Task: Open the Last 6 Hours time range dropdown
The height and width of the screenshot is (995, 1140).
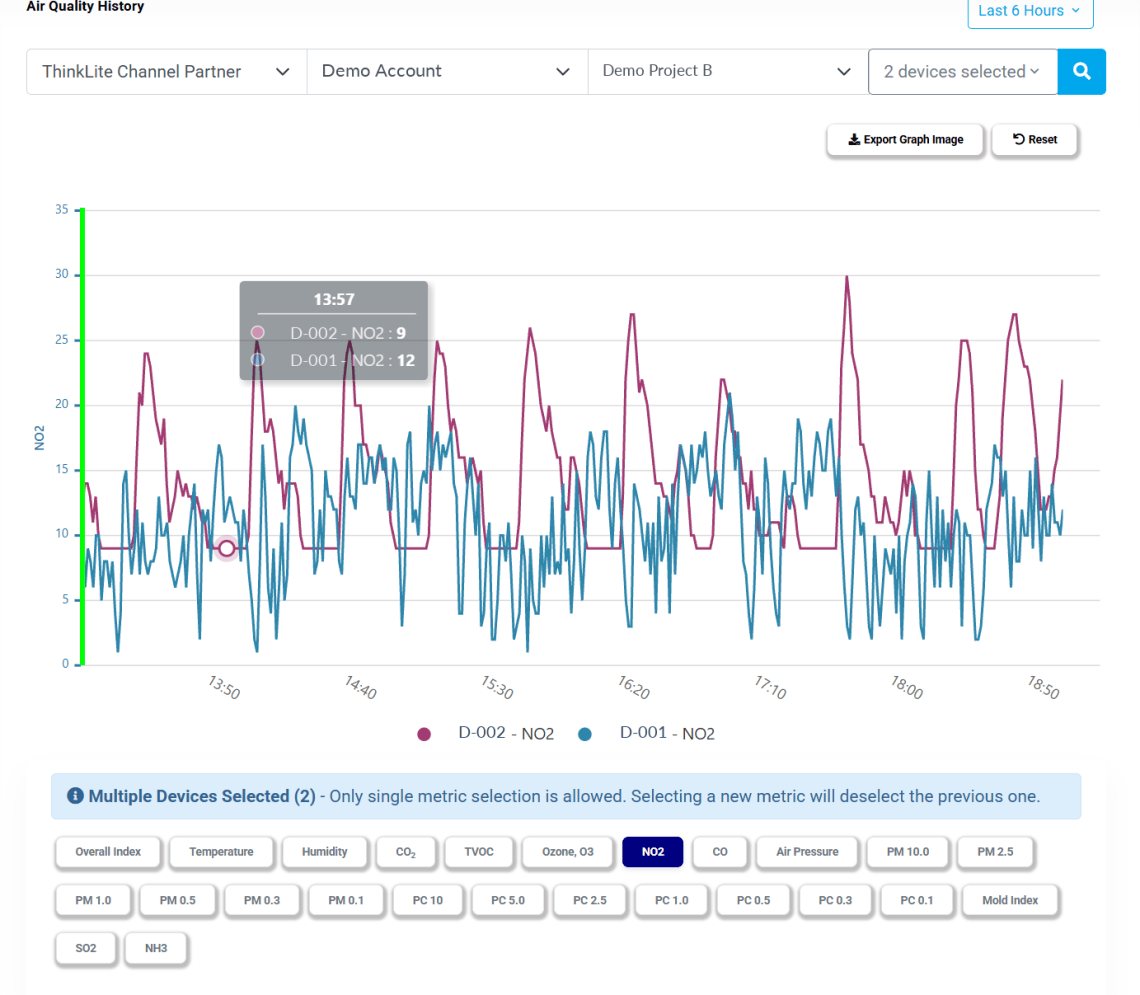Action: (x=1030, y=11)
